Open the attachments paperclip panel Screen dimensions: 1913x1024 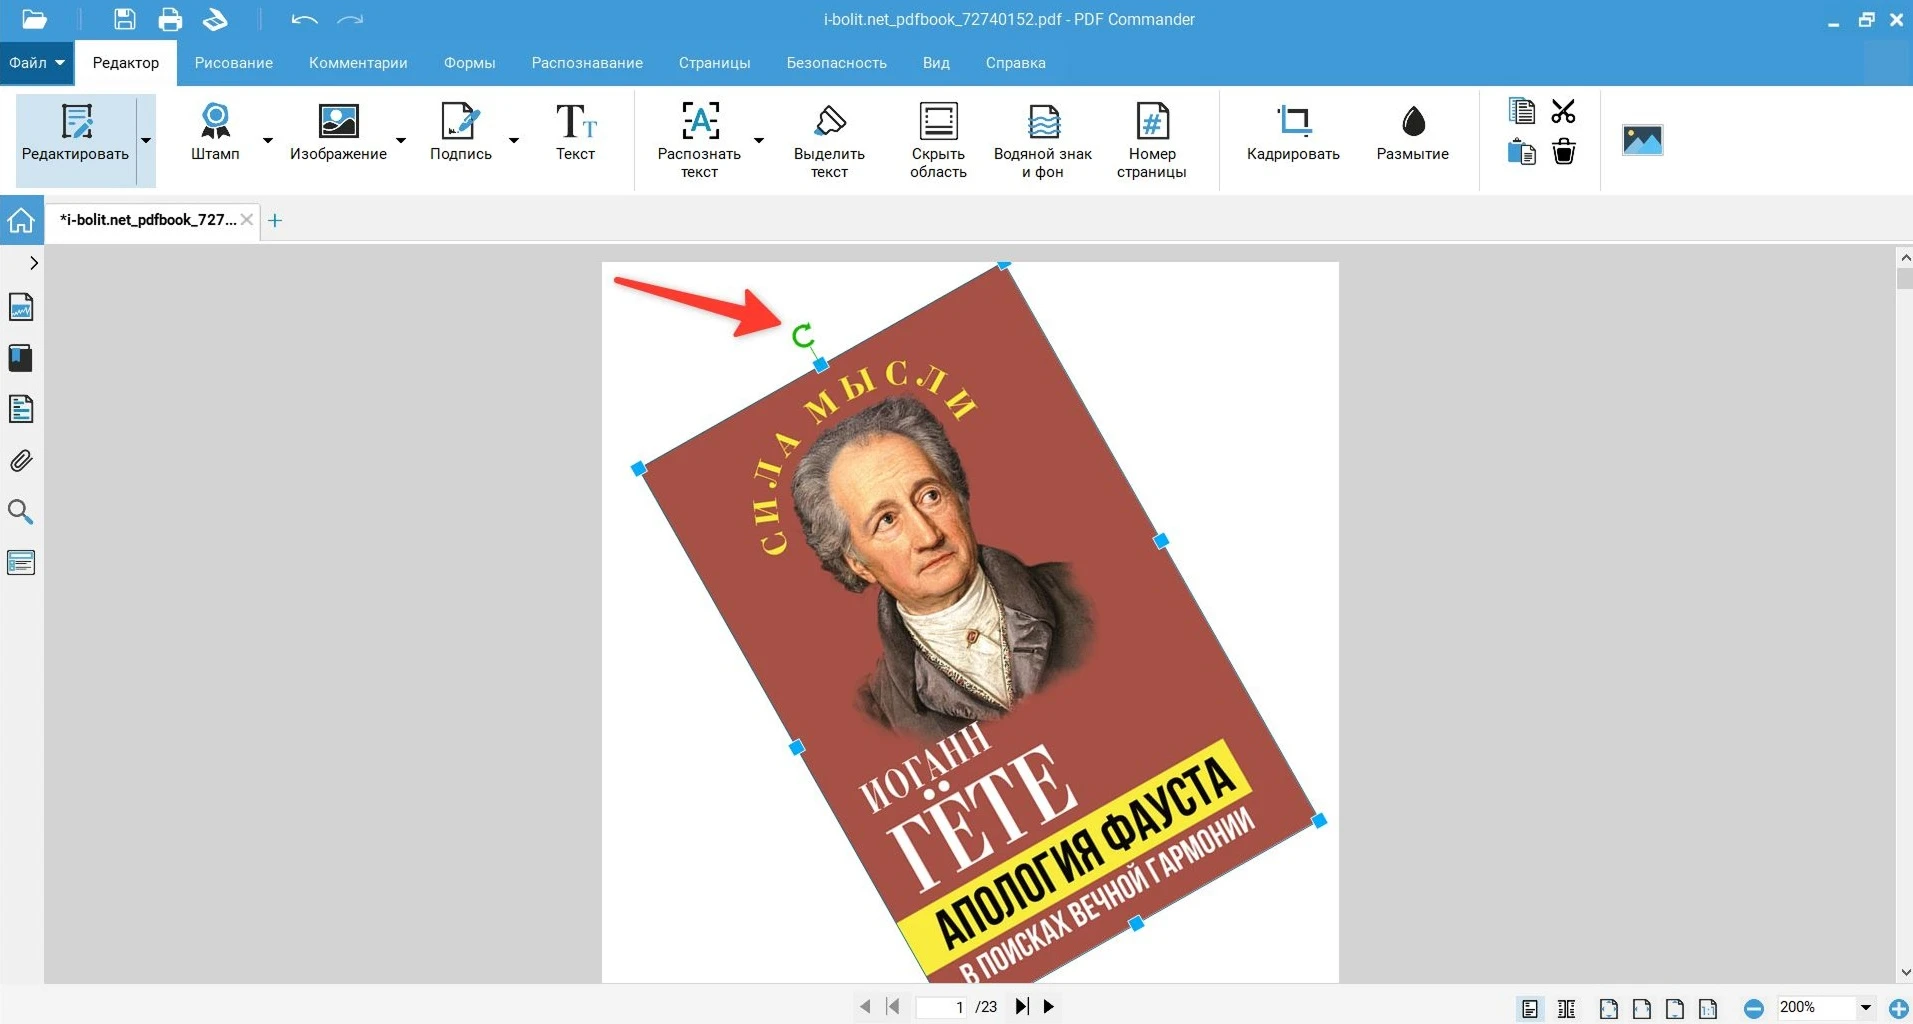(x=20, y=461)
